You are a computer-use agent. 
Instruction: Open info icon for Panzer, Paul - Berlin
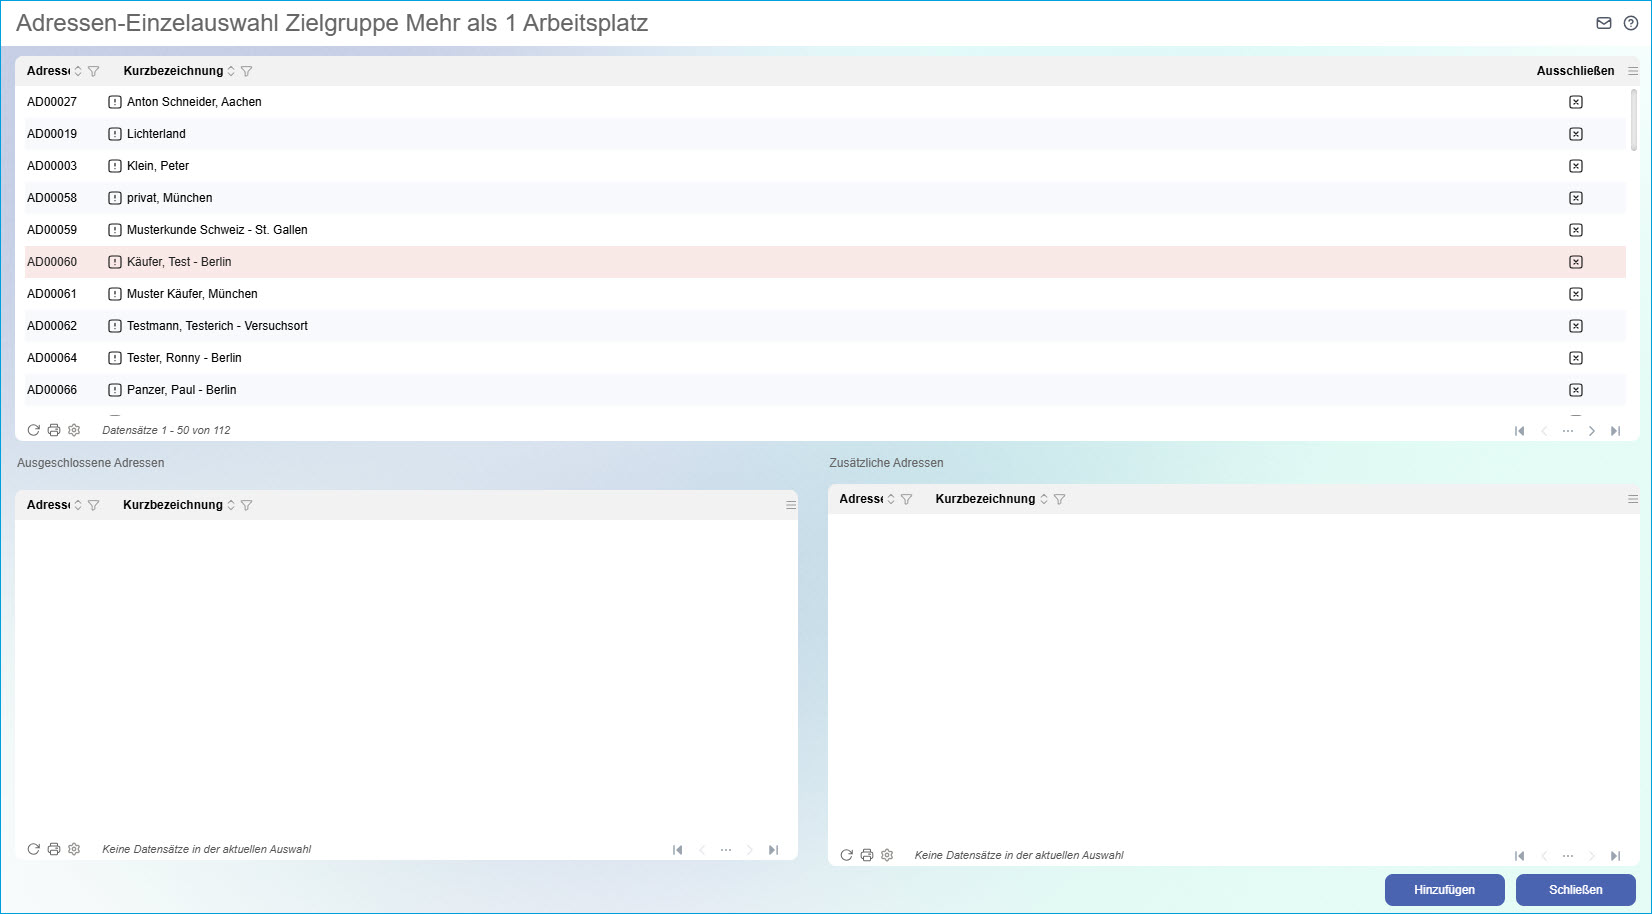click(x=115, y=390)
